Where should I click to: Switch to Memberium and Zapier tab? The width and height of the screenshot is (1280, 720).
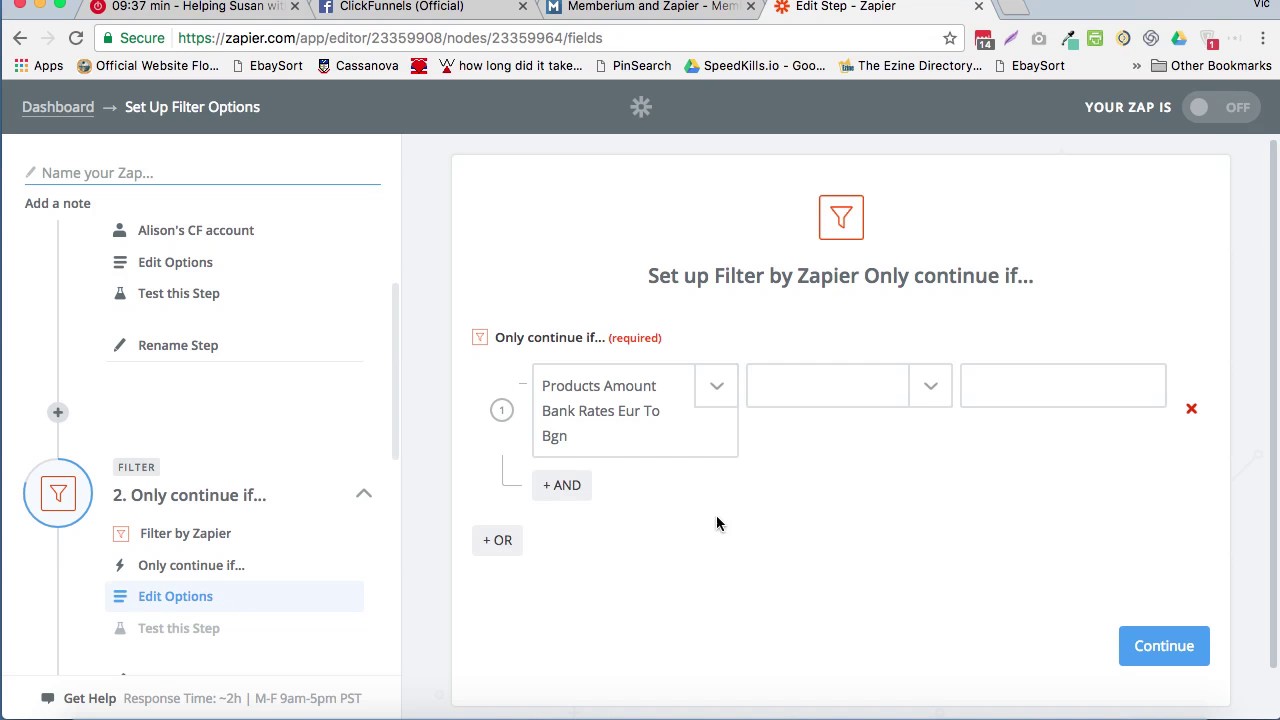(x=653, y=6)
